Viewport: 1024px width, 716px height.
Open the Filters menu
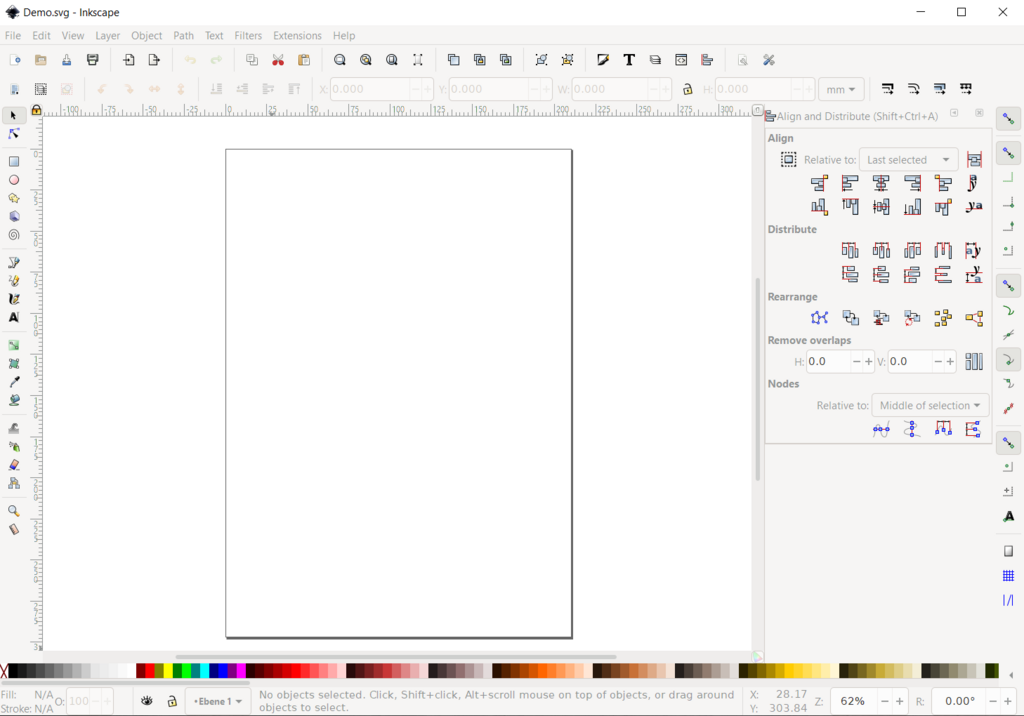(x=248, y=35)
